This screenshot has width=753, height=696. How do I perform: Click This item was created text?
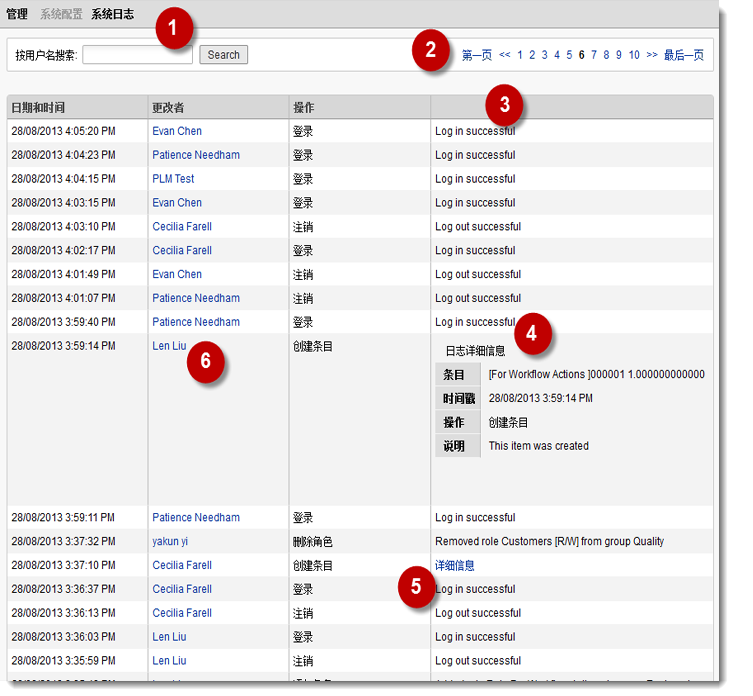[x=538, y=446]
